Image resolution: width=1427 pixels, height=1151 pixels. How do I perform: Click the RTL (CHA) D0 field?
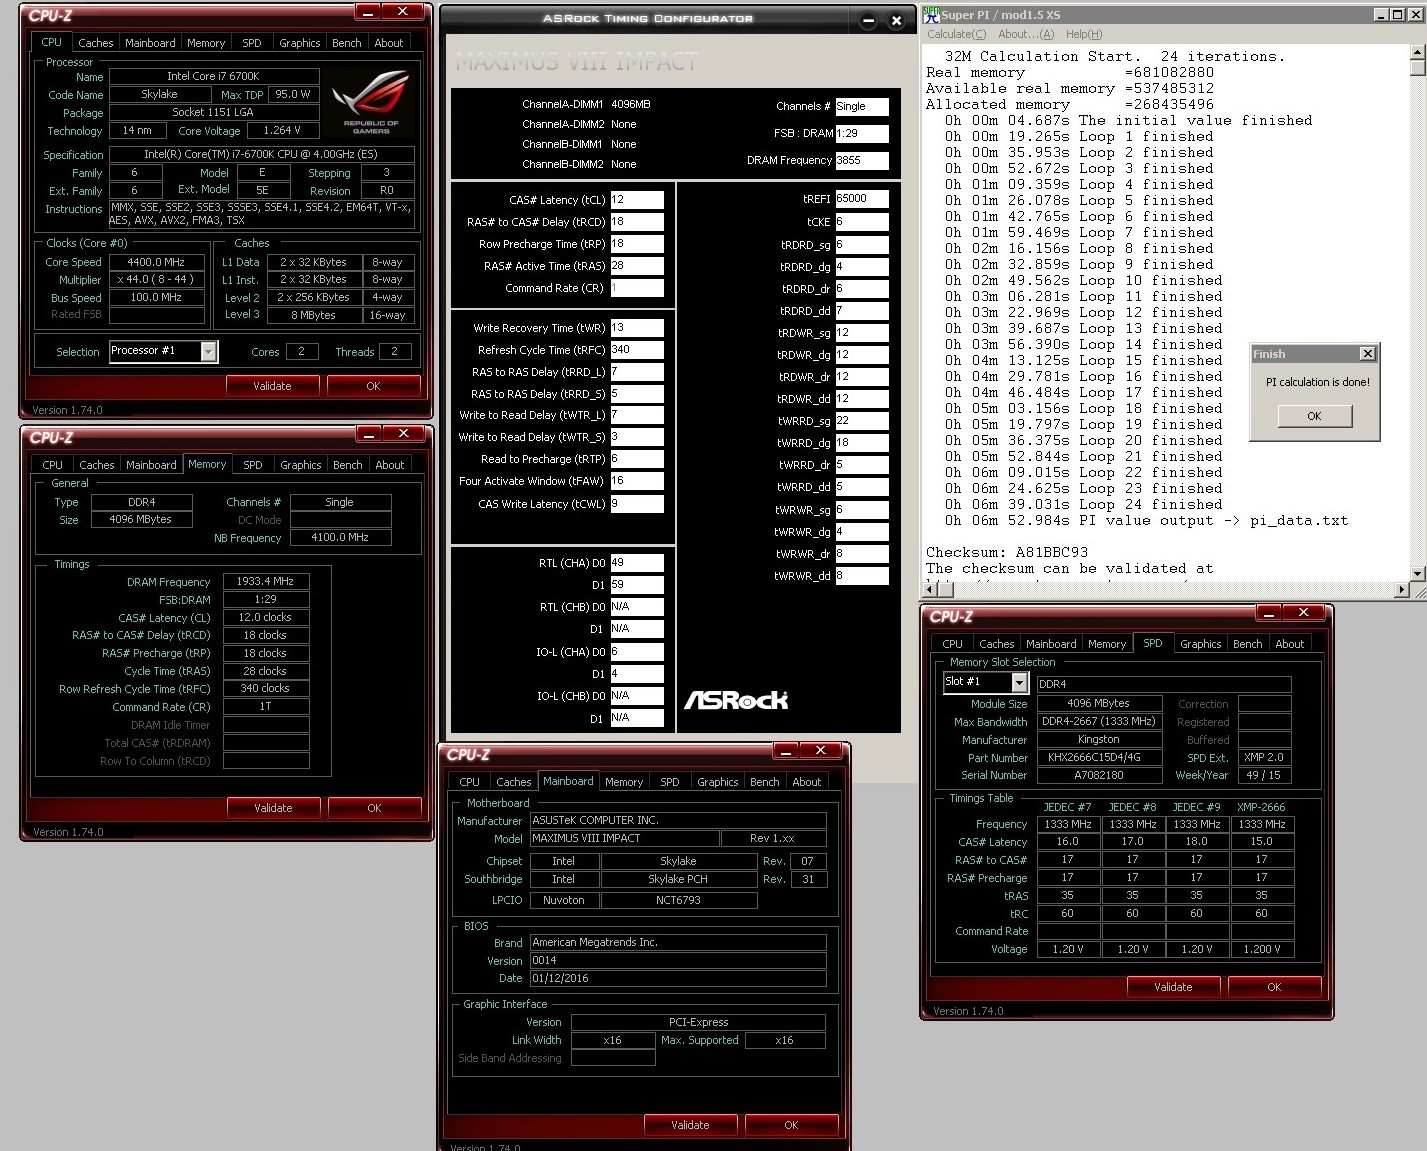click(637, 563)
